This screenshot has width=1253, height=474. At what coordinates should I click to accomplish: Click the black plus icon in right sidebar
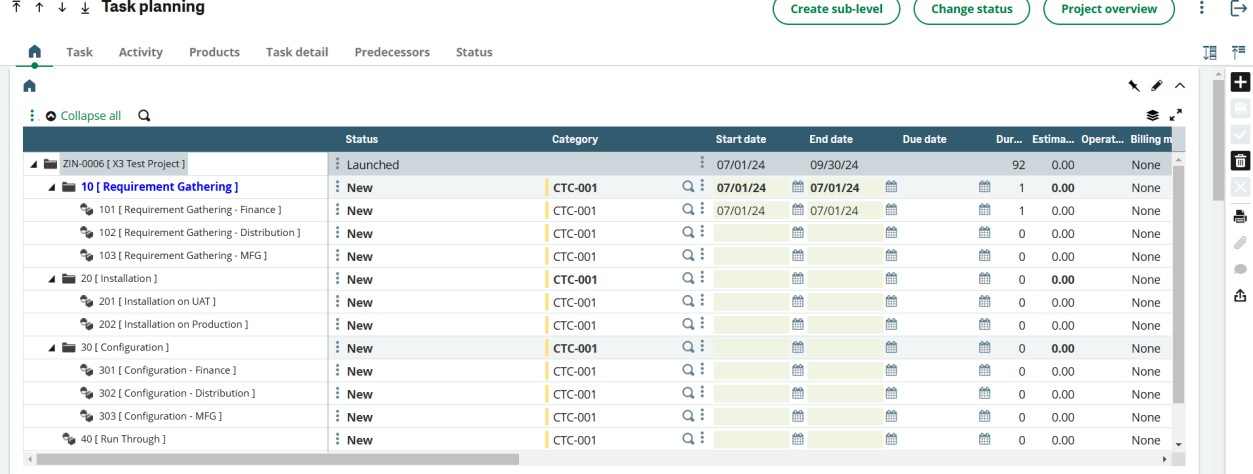tap(1240, 83)
